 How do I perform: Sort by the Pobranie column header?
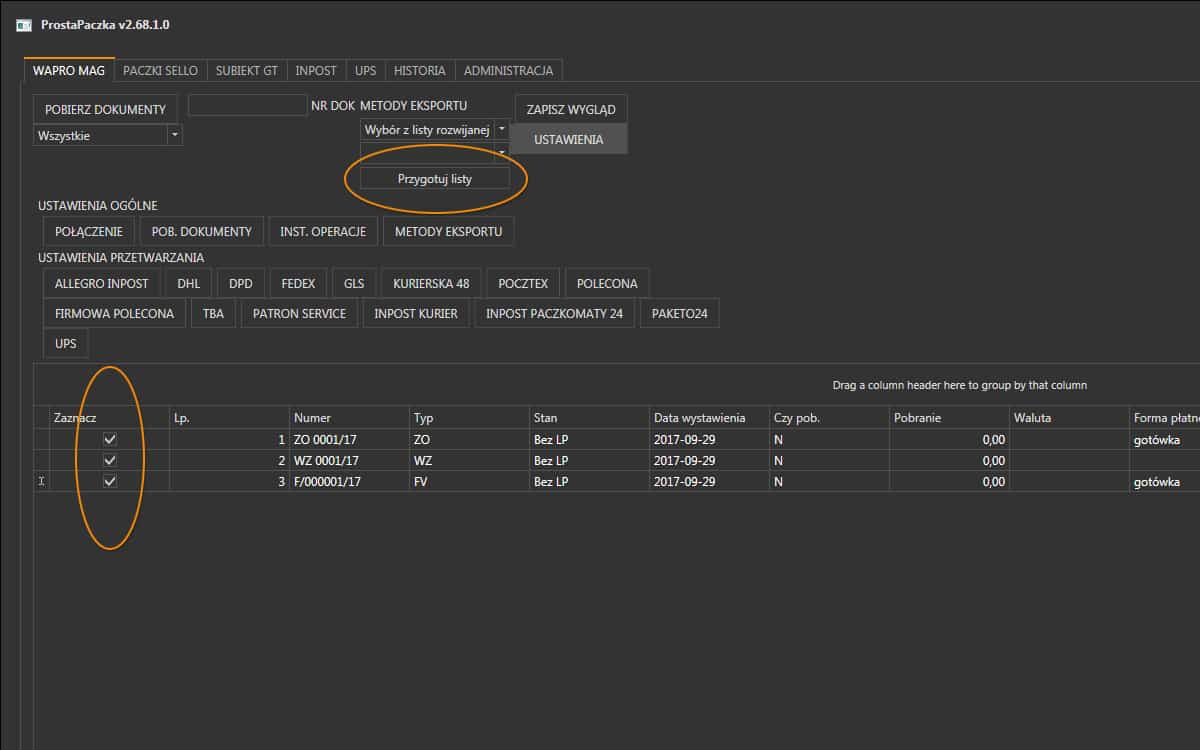coord(949,418)
